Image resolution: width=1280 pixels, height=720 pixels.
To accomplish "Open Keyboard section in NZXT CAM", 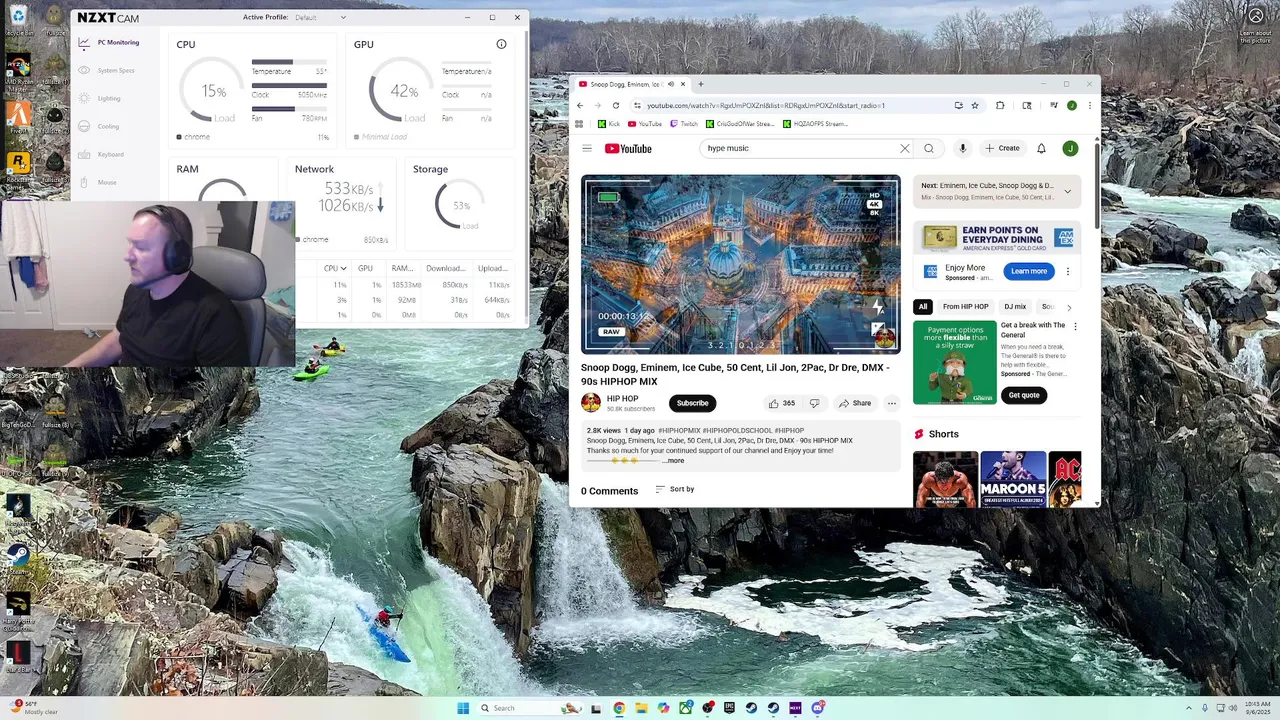I will coord(102,154).
